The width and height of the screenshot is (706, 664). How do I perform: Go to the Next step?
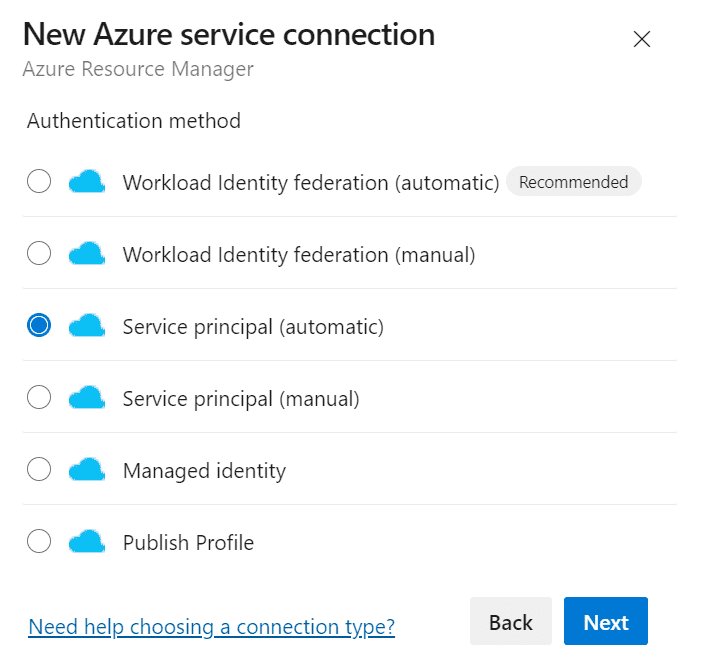[x=606, y=621]
